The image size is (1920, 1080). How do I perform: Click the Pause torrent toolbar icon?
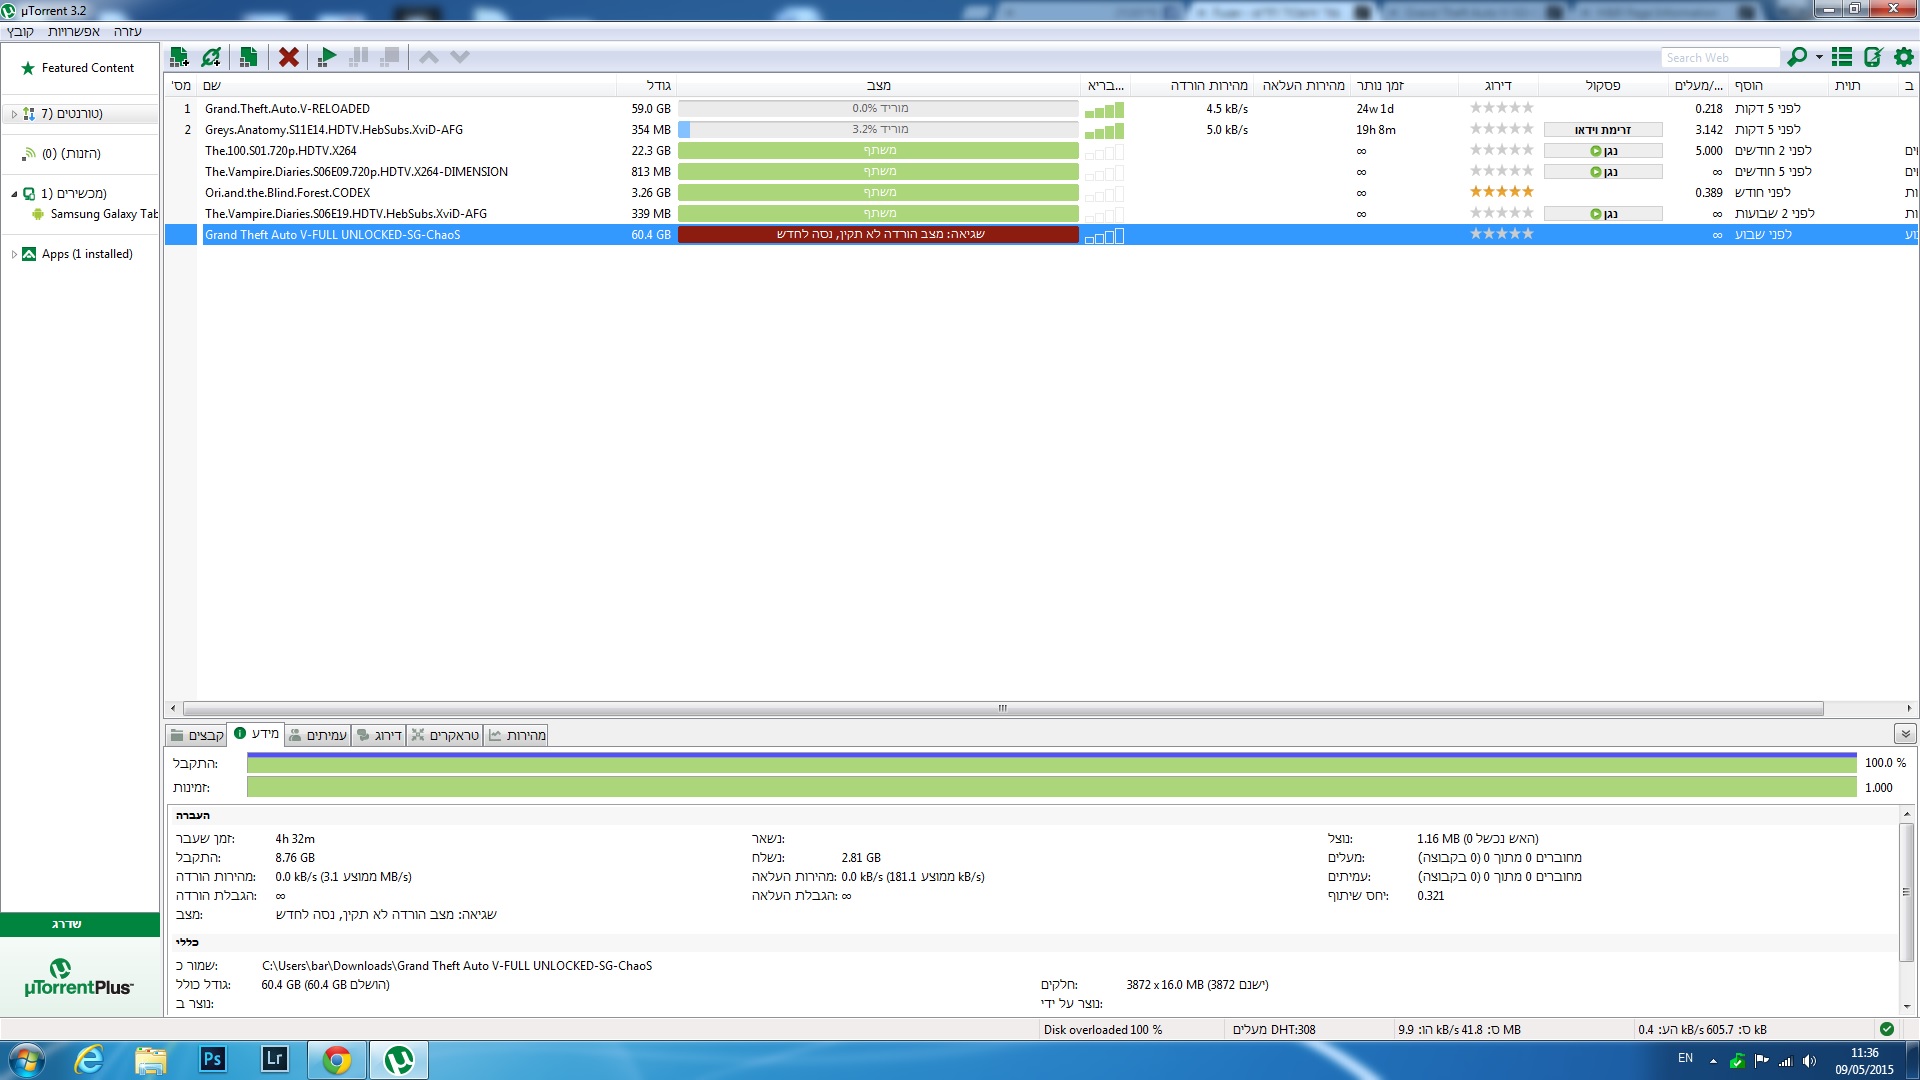[x=358, y=57]
